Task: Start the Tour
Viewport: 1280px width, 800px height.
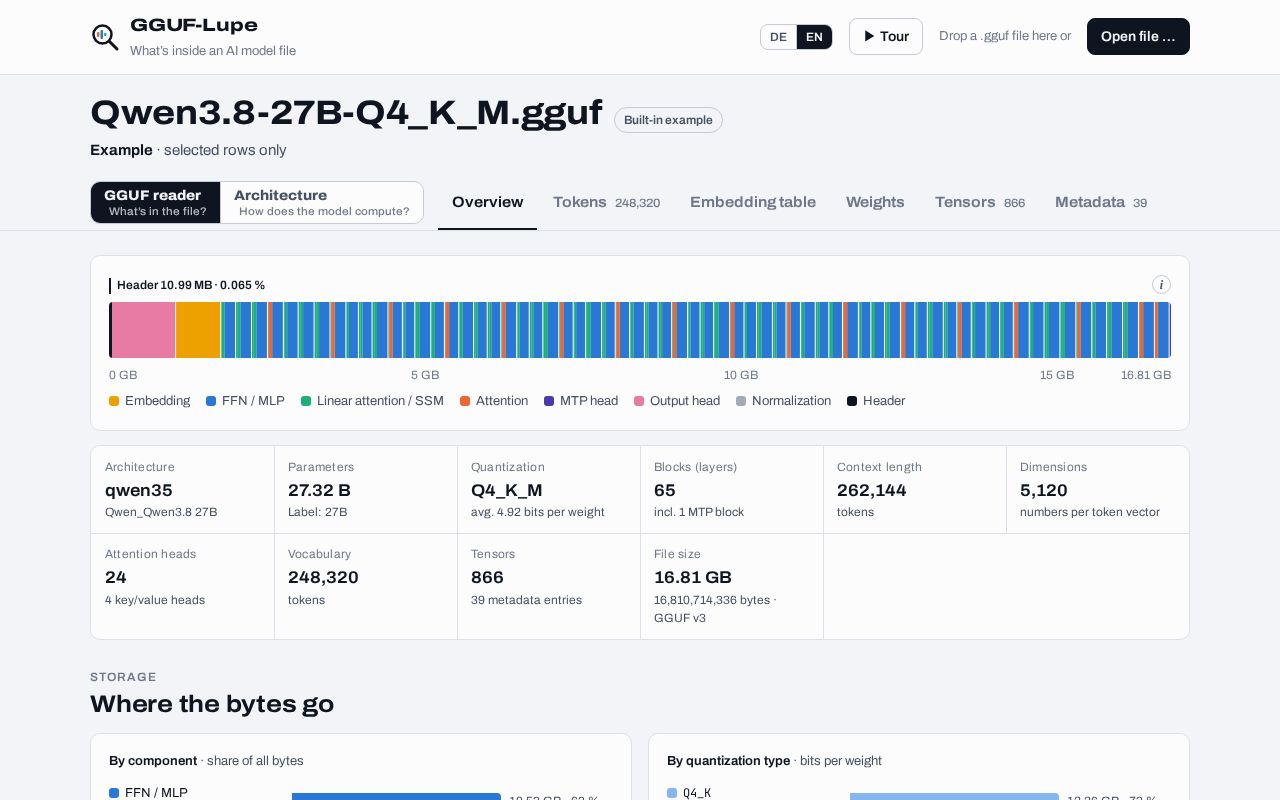Action: pyautogui.click(x=886, y=37)
